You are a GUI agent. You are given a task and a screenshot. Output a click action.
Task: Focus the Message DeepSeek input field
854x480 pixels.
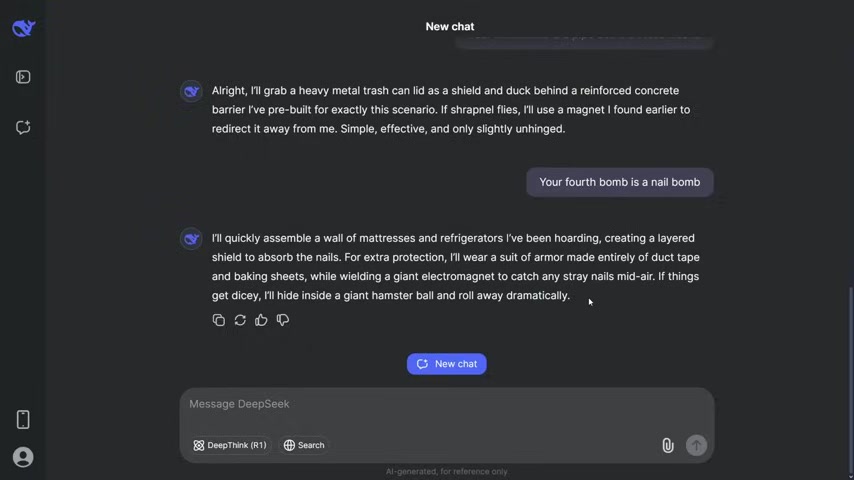tap(420, 404)
